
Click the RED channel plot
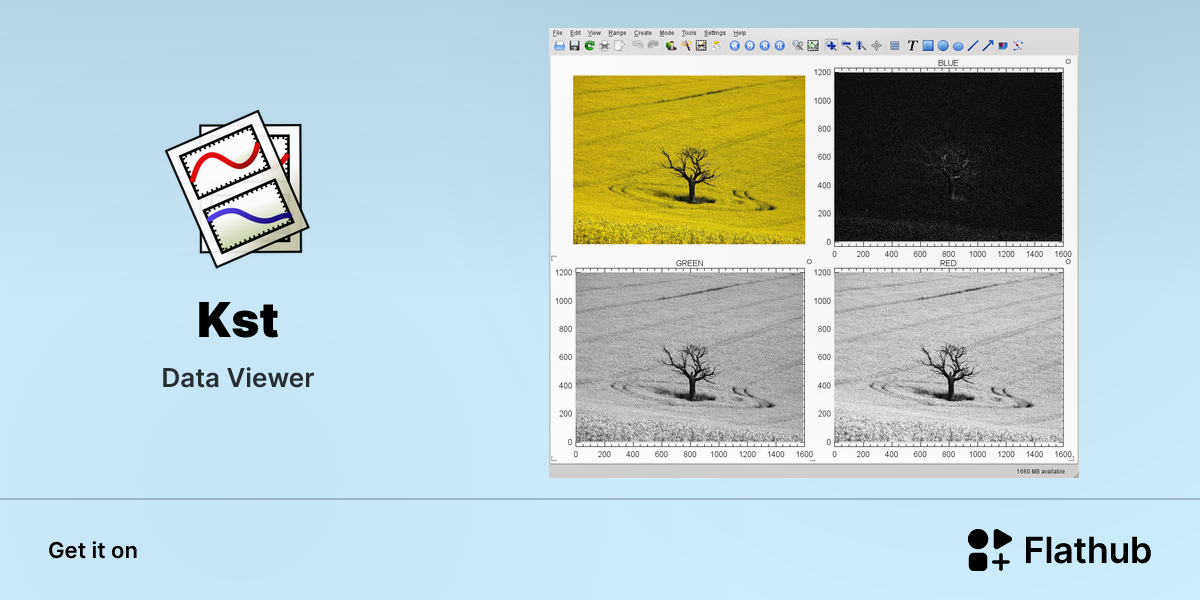point(948,356)
